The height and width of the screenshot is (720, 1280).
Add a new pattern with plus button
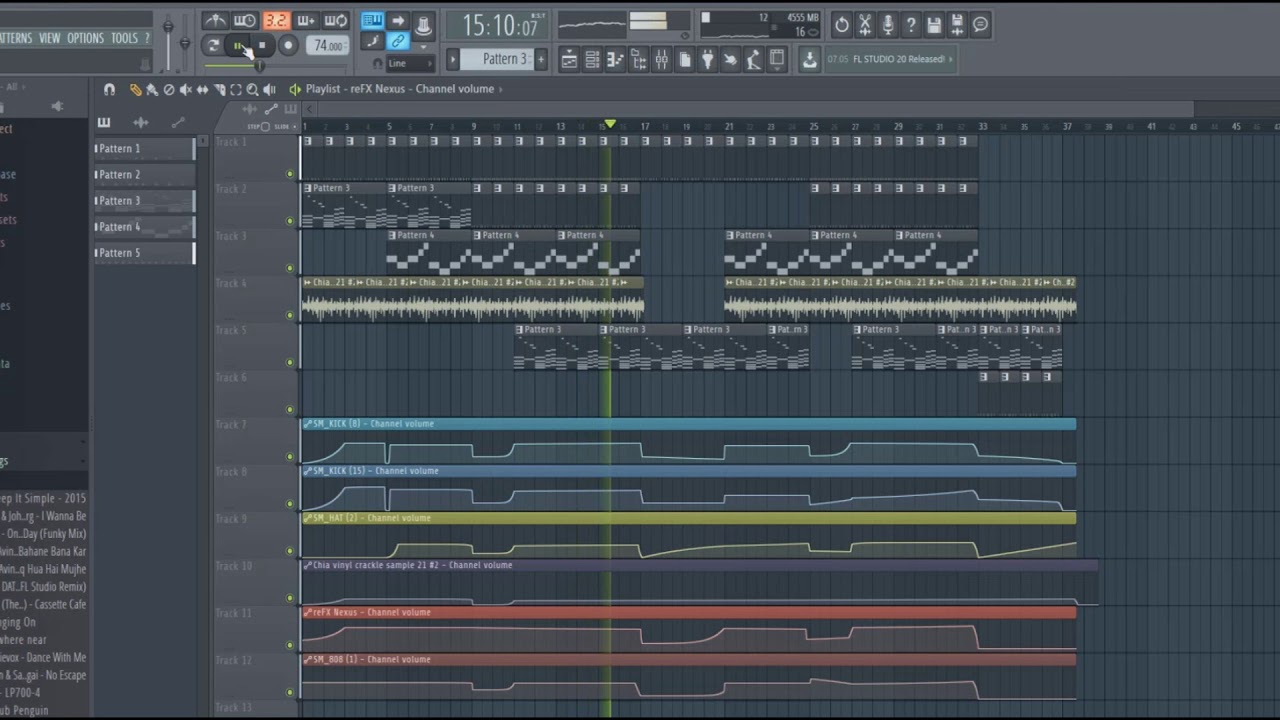pyautogui.click(x=541, y=59)
